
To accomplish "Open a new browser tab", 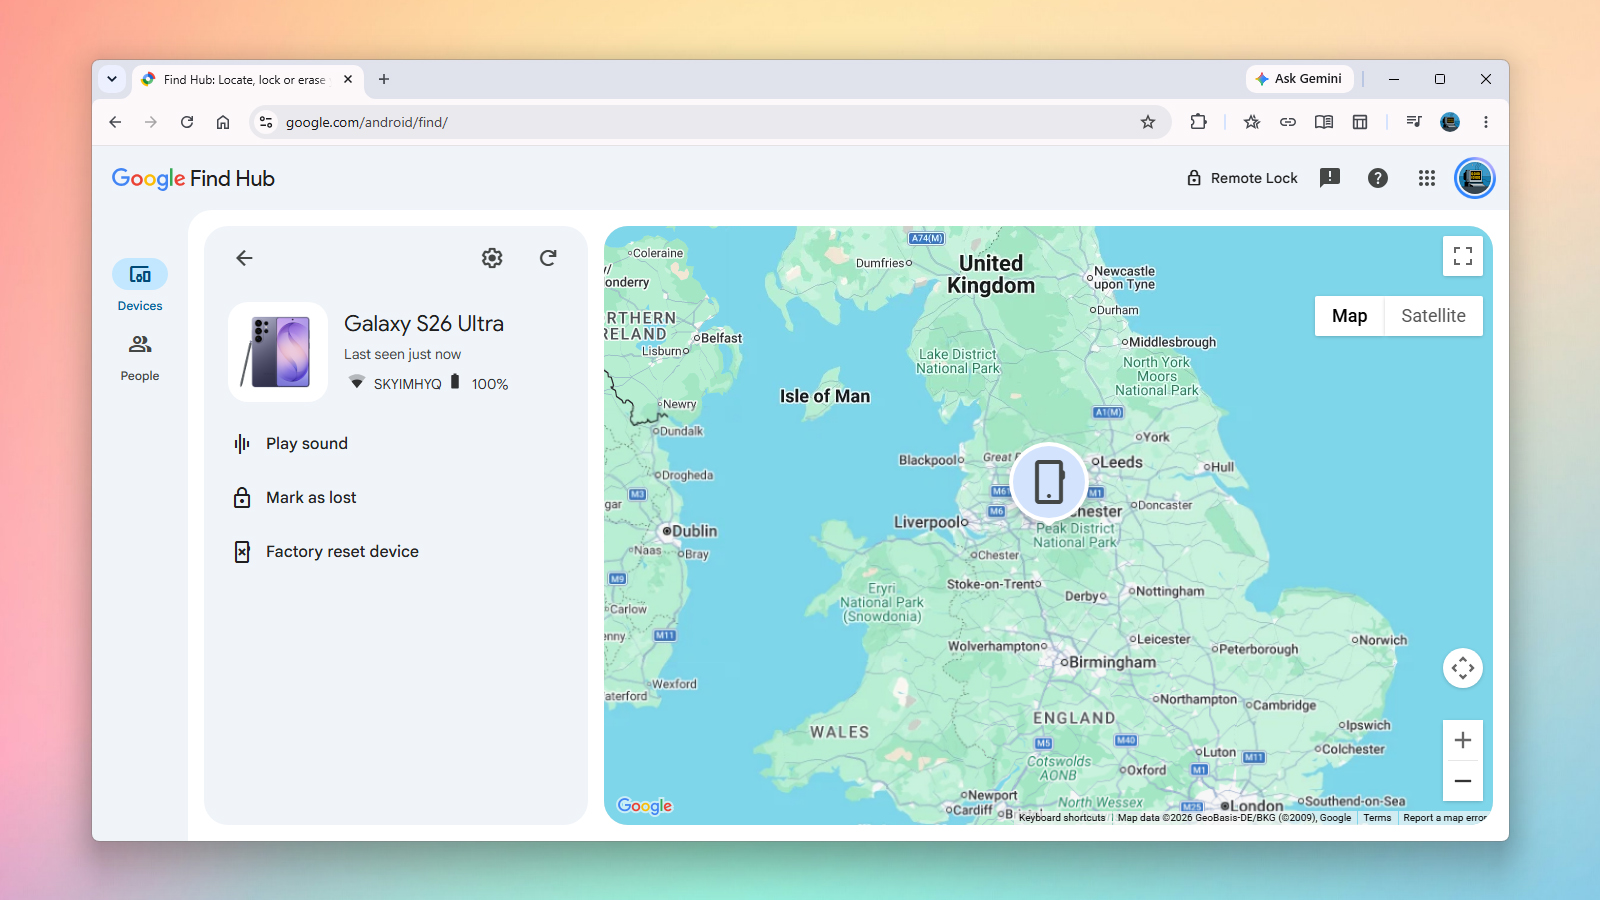I will pos(384,79).
